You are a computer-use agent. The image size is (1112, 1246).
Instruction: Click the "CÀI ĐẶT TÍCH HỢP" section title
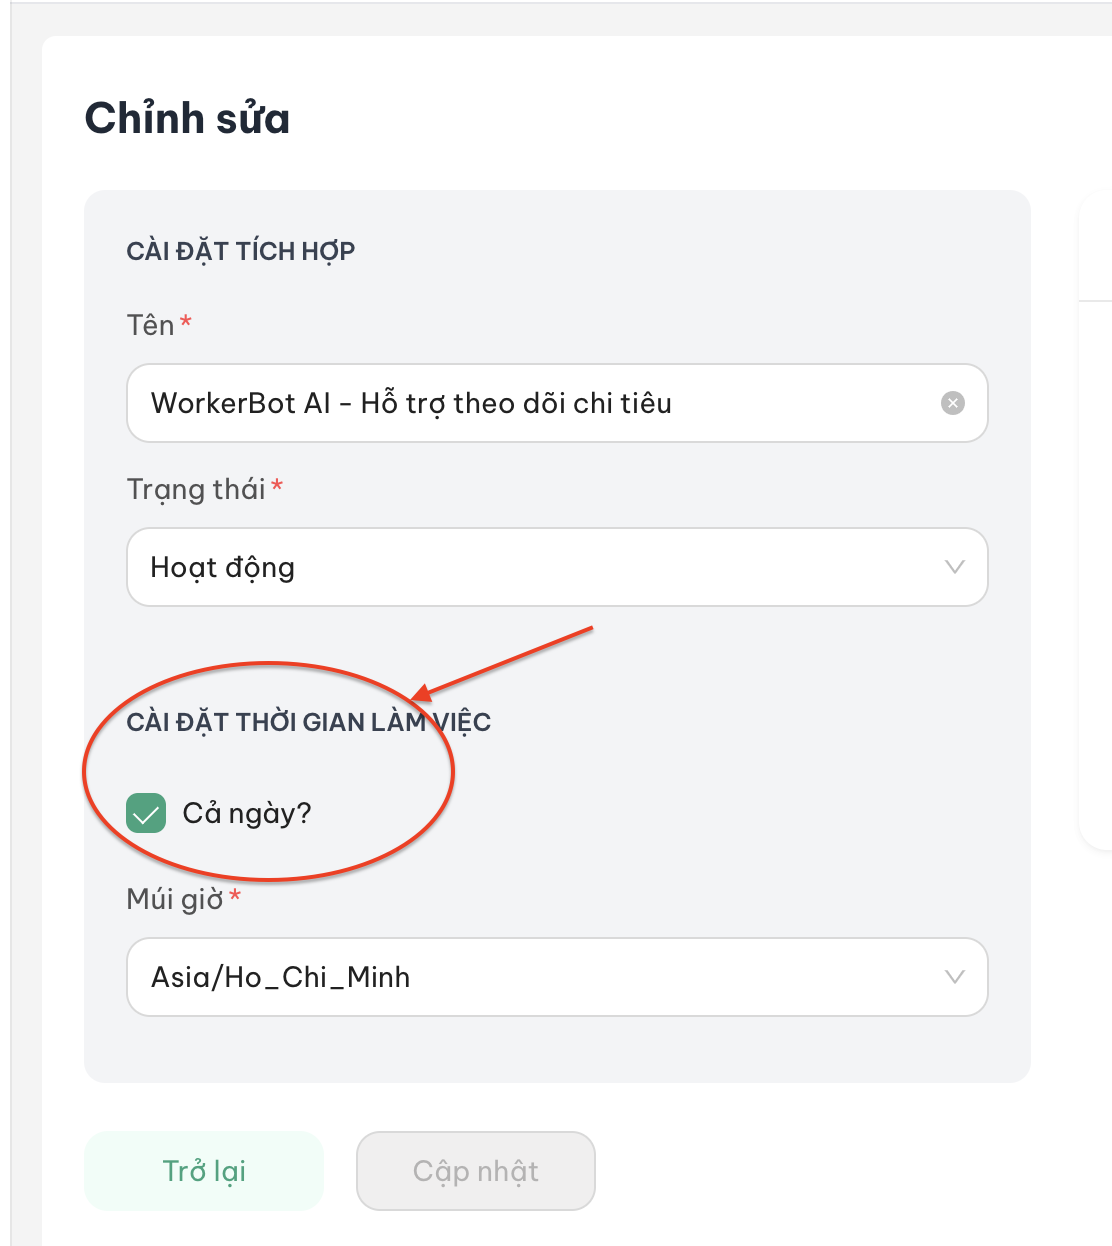point(240,251)
